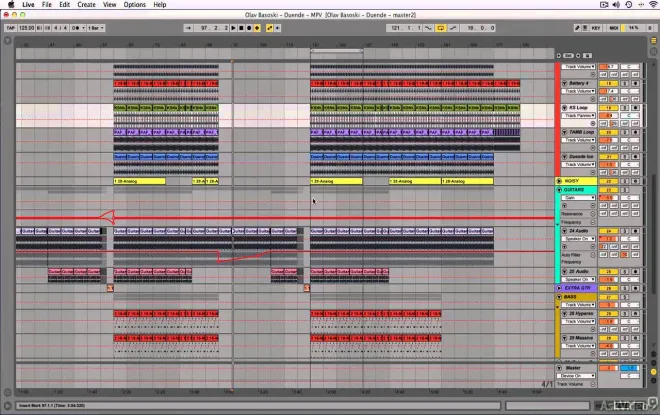The width and height of the screenshot is (660, 415).
Task: Click the volume speaker icon in menu bar
Action: point(616,5)
